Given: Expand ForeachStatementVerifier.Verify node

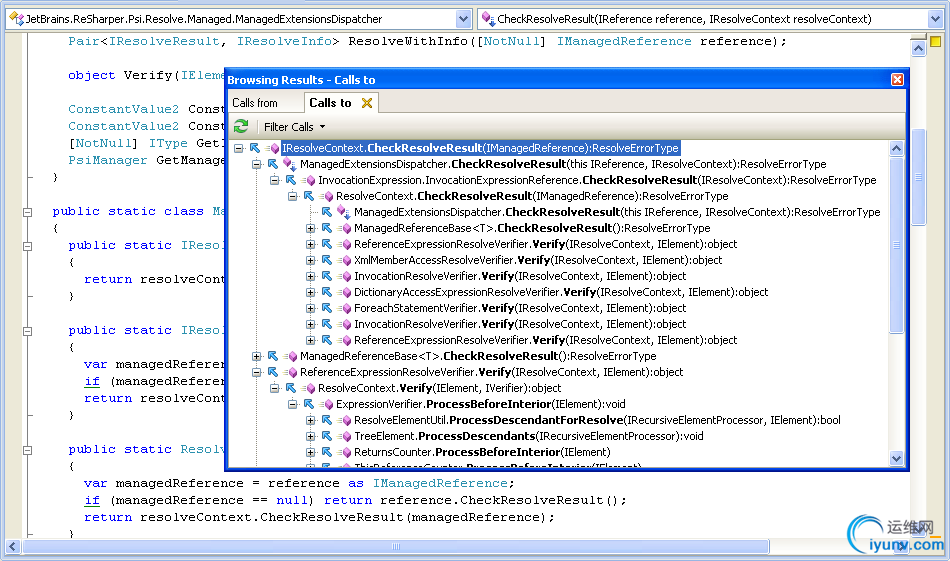Looking at the screenshot, I should (x=311, y=308).
